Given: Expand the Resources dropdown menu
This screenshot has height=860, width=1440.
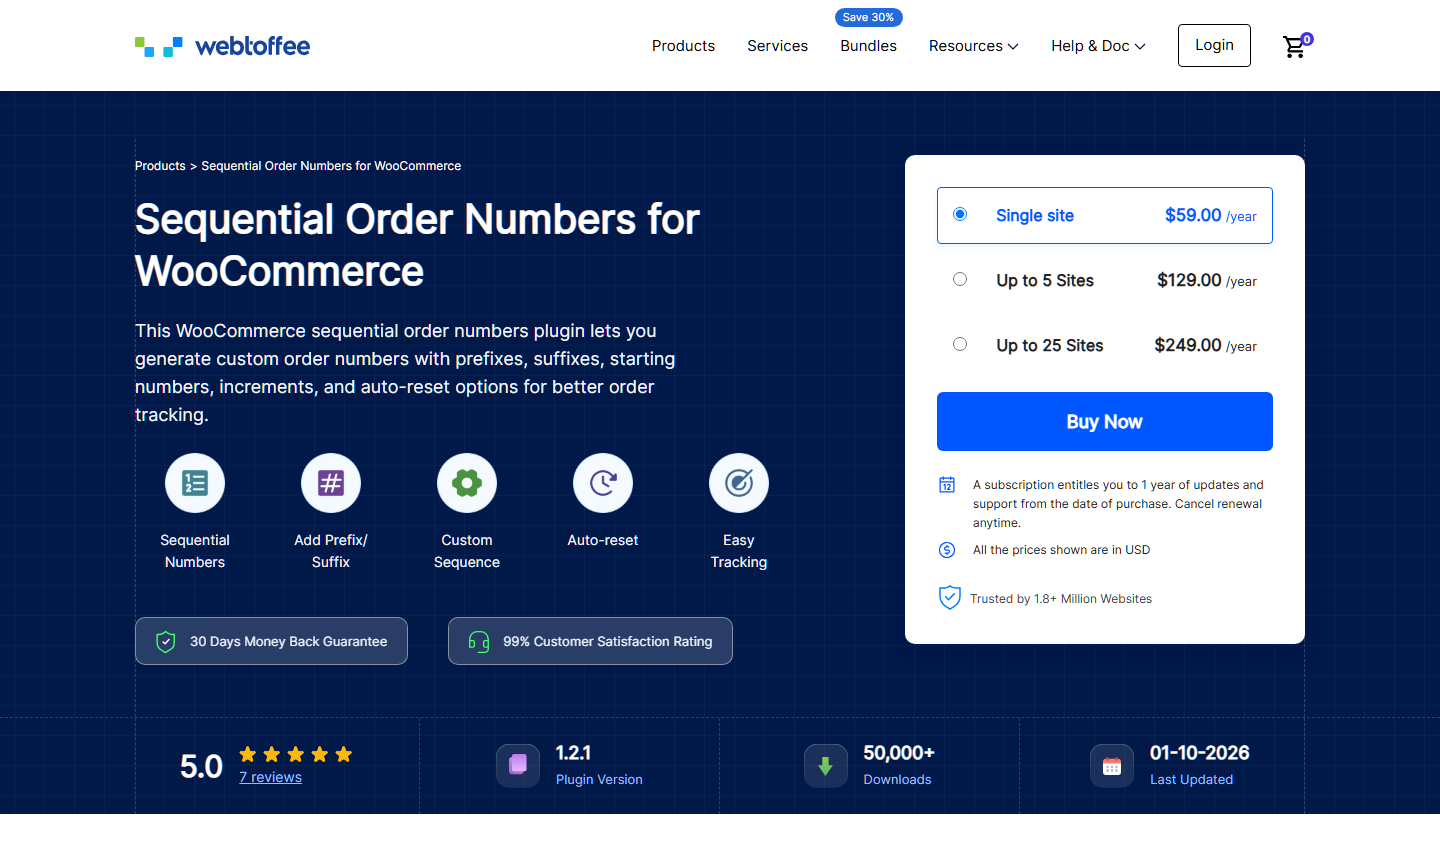Looking at the screenshot, I should [x=974, y=46].
